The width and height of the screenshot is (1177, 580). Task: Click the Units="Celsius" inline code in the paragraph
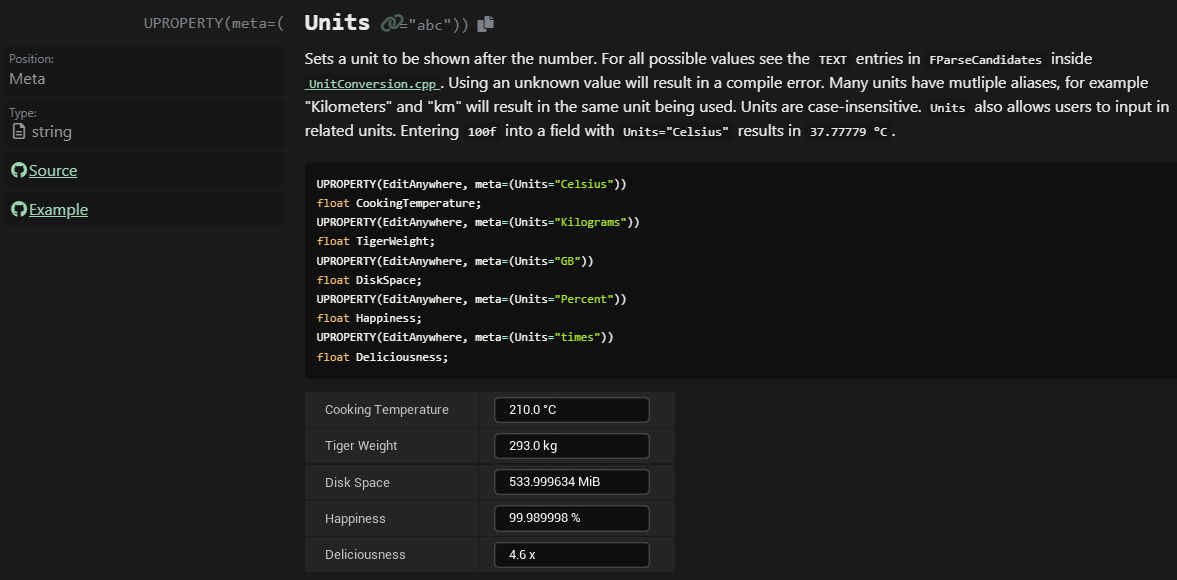(676, 131)
